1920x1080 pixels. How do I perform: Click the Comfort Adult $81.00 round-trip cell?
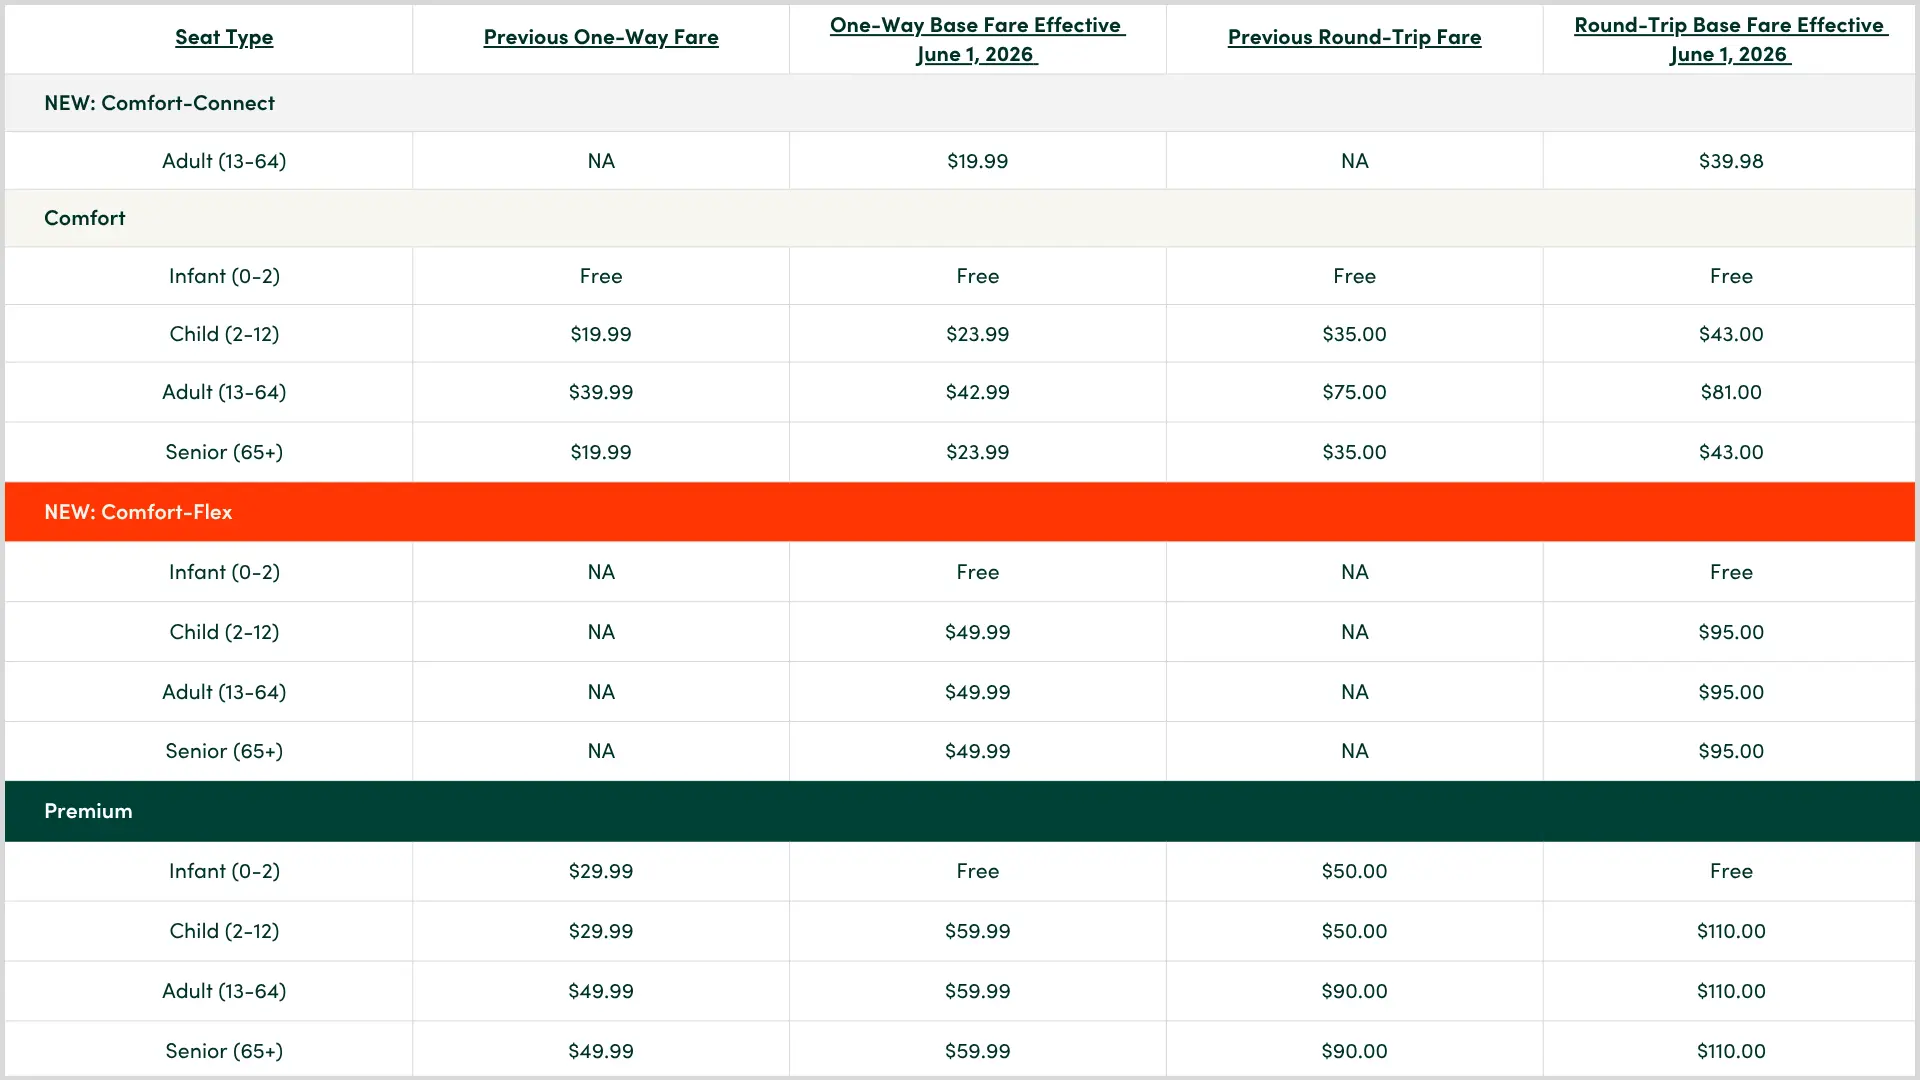point(1731,392)
